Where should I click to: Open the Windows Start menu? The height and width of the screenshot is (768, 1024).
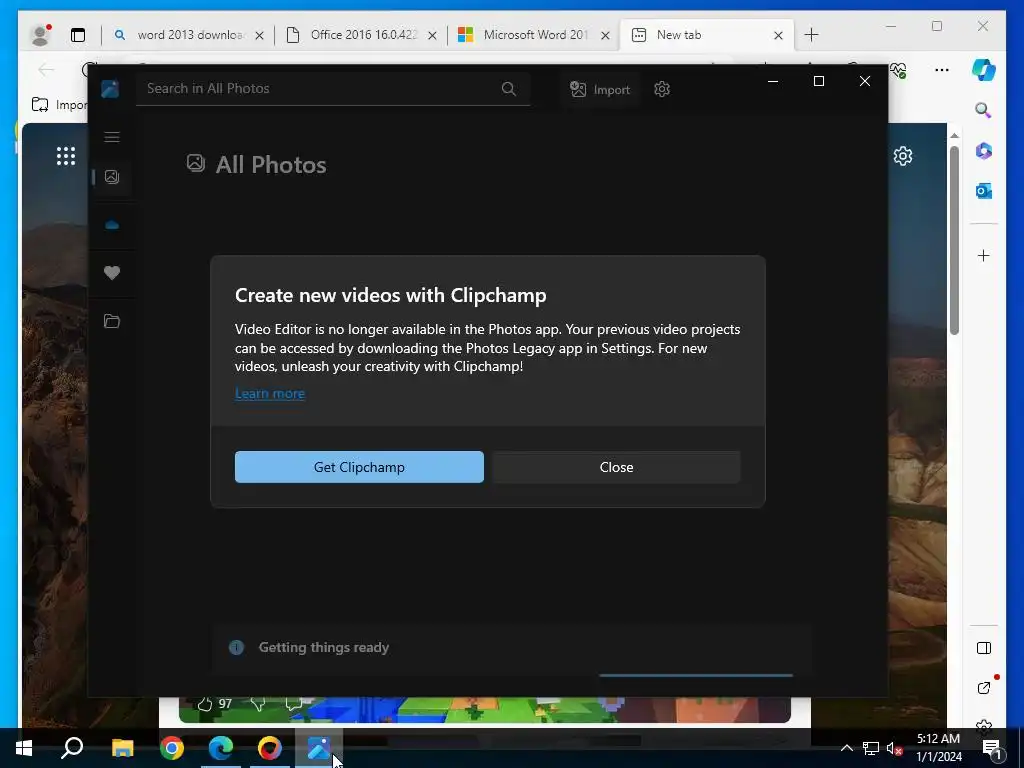[x=24, y=748]
